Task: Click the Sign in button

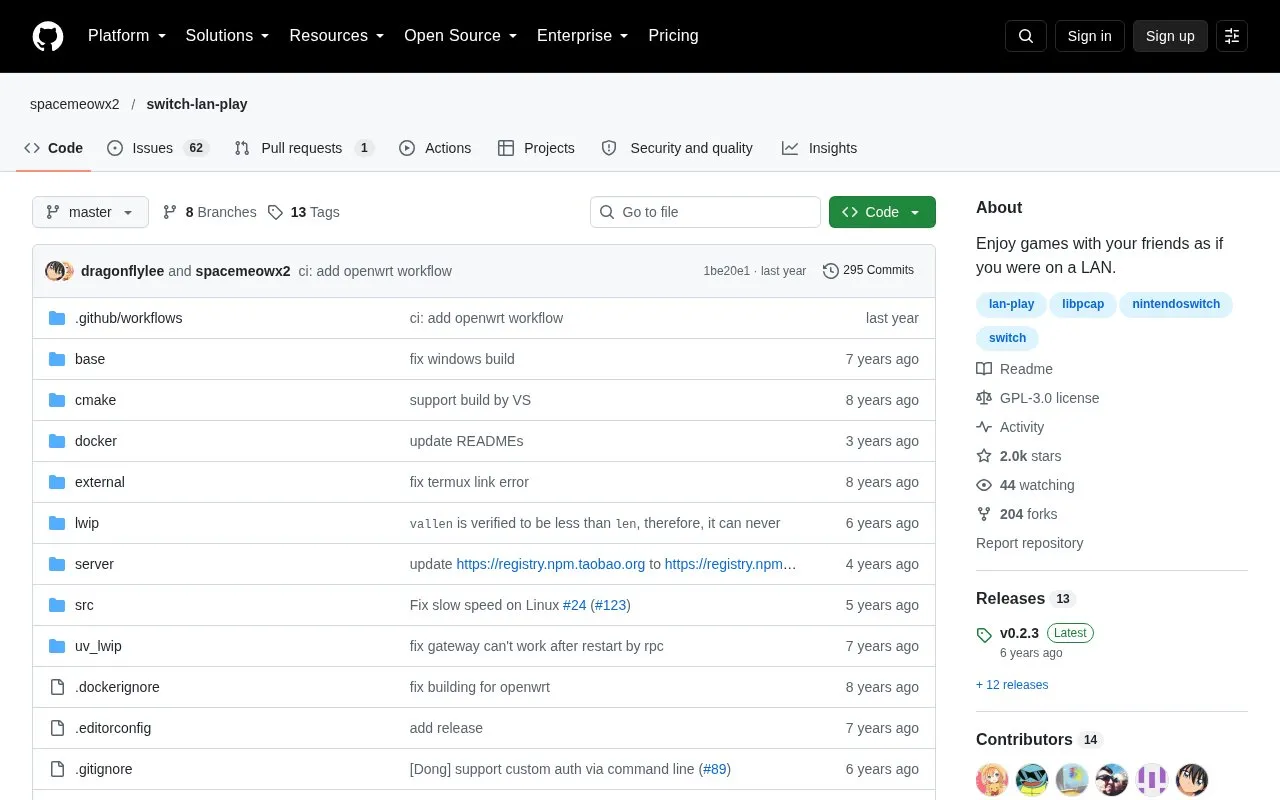Action: coord(1090,36)
